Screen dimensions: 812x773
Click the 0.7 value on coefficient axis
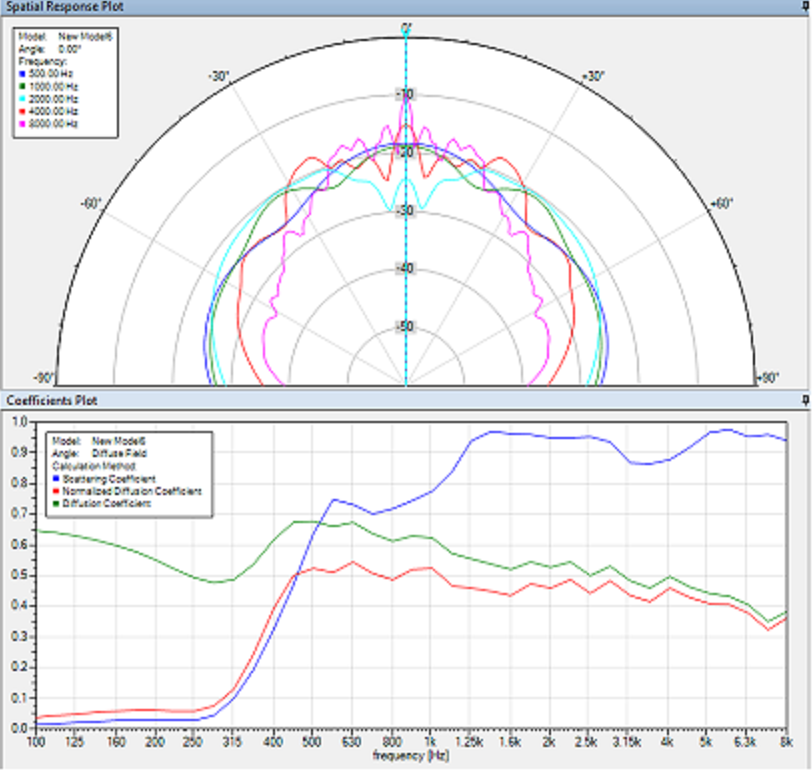tap(19, 514)
